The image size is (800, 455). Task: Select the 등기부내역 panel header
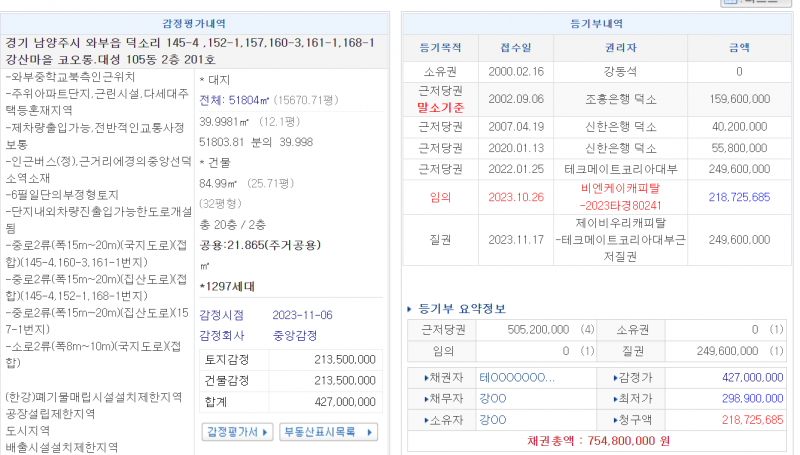595,22
